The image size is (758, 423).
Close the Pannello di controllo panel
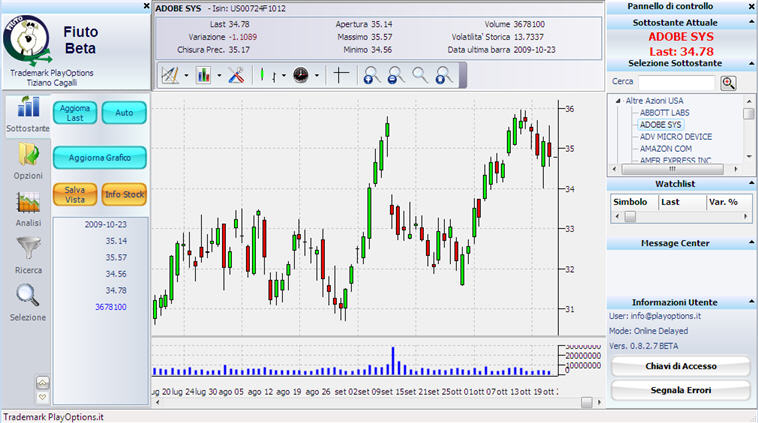pos(752,6)
